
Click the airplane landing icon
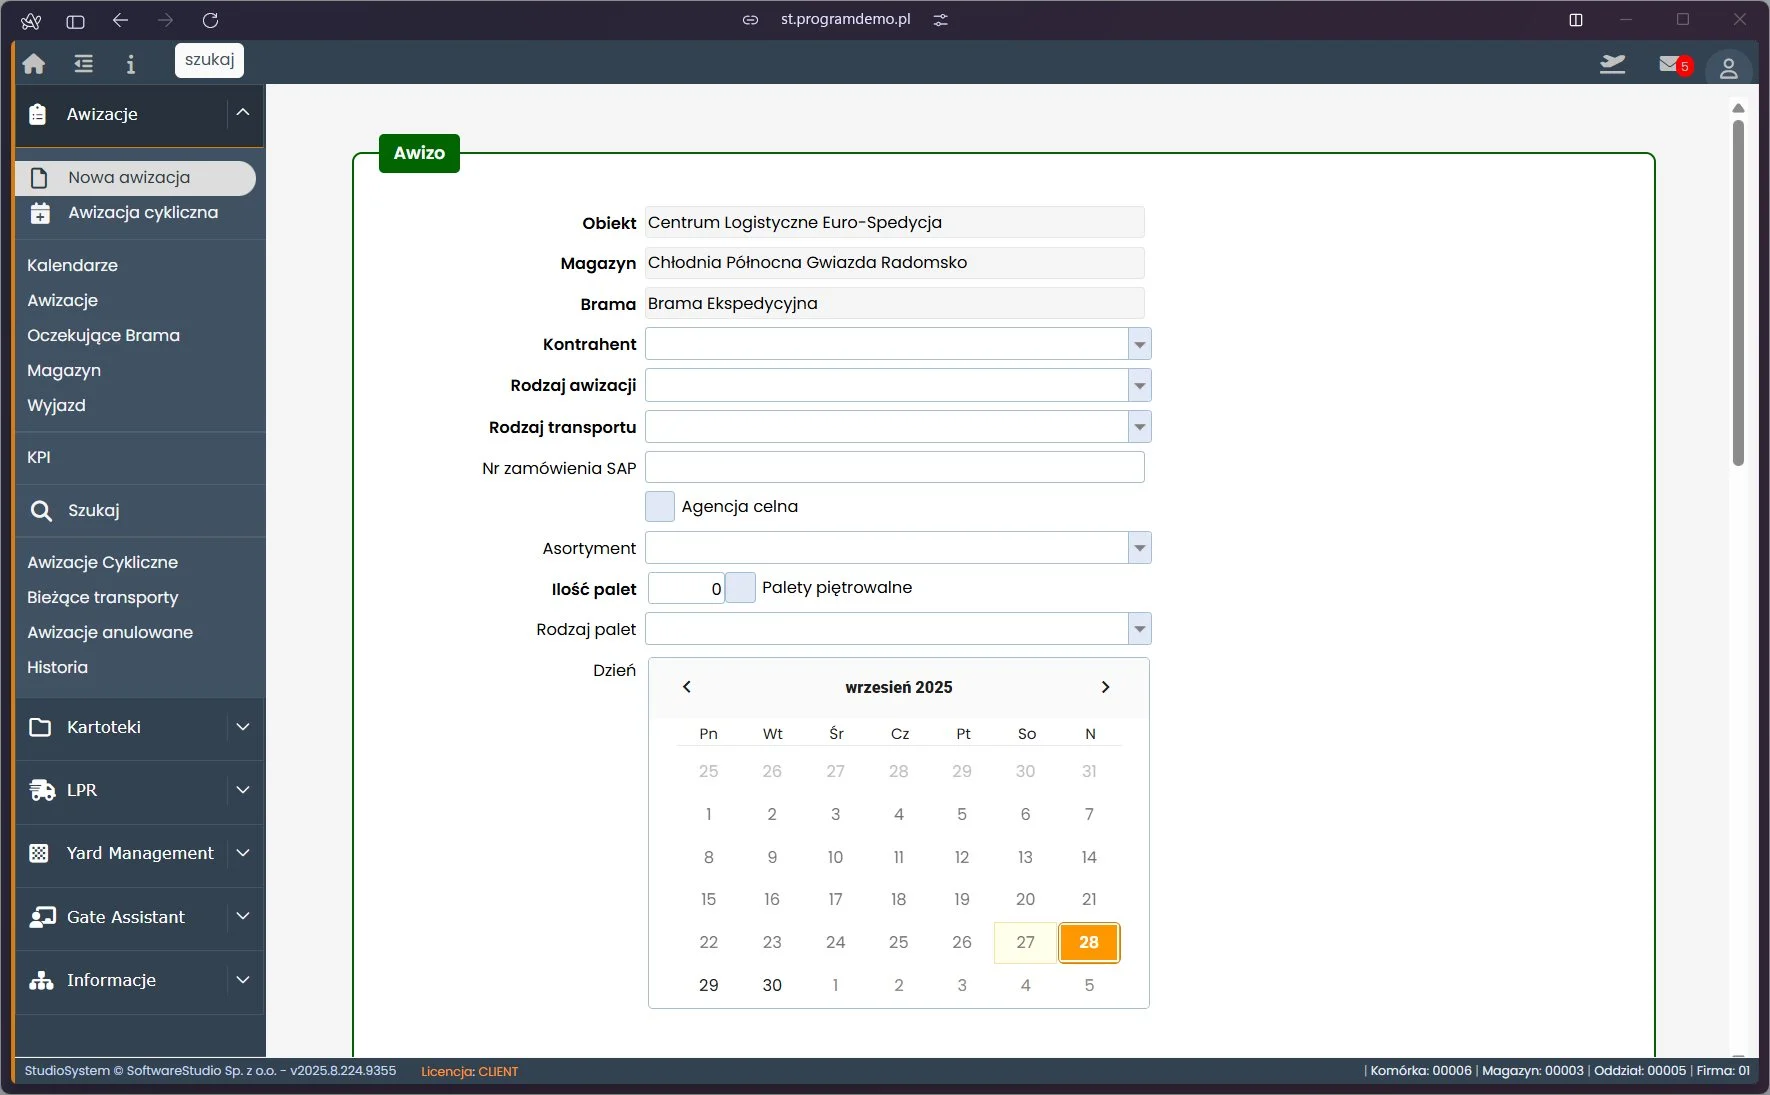click(x=1612, y=65)
